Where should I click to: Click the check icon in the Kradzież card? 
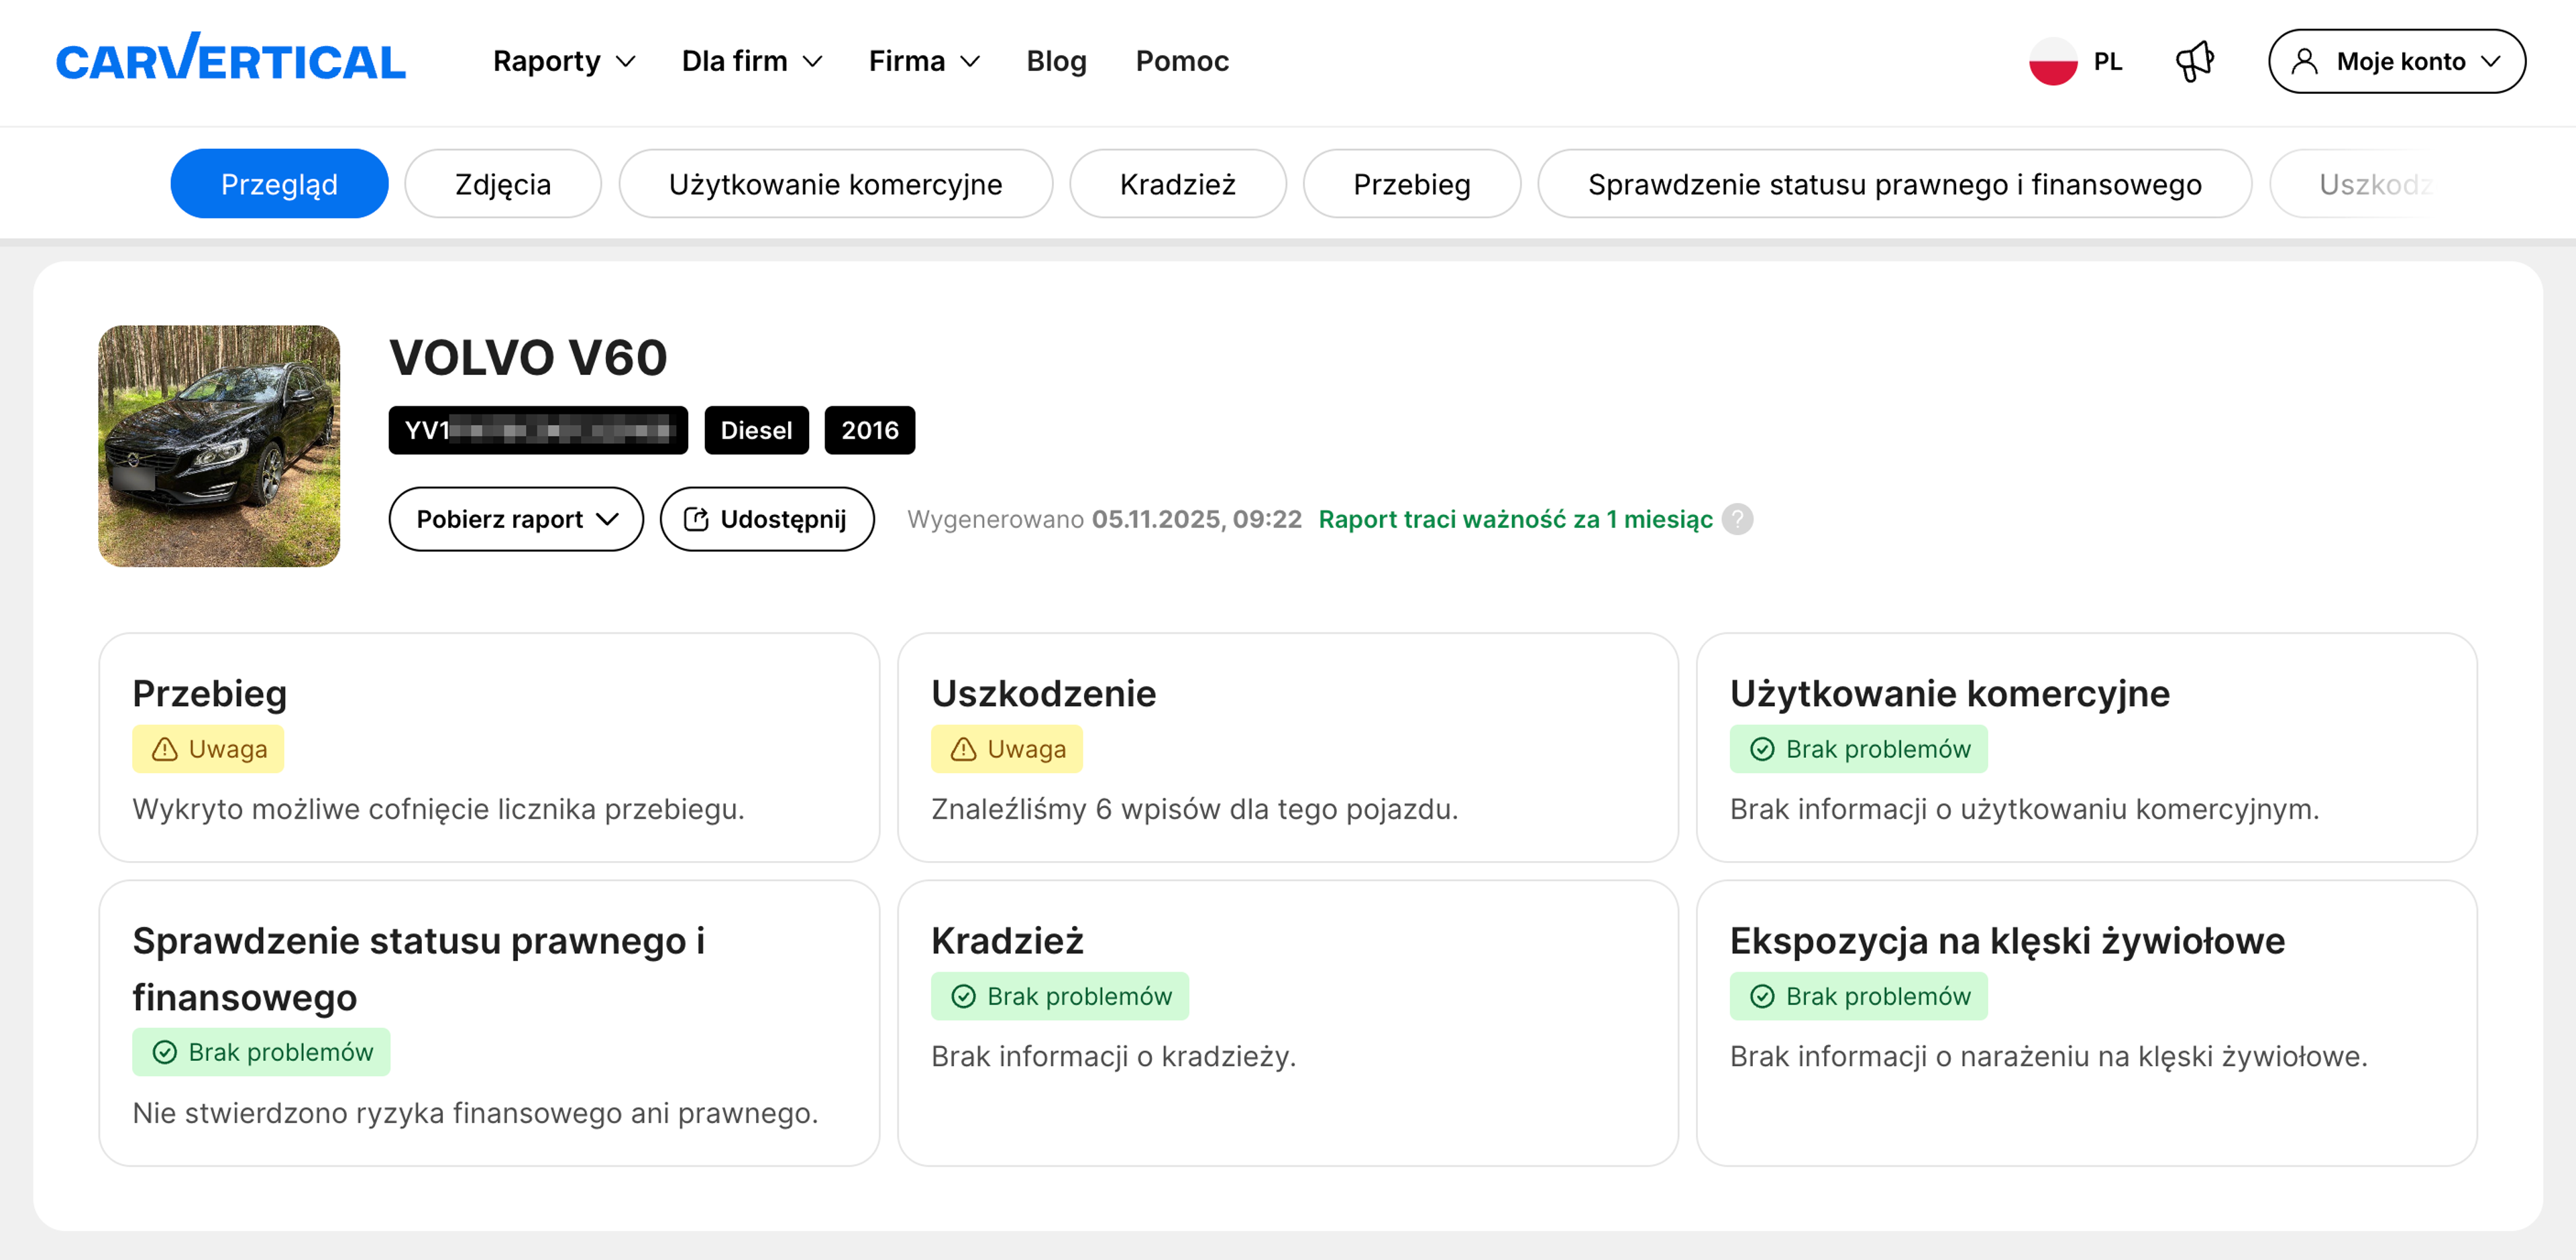963,996
